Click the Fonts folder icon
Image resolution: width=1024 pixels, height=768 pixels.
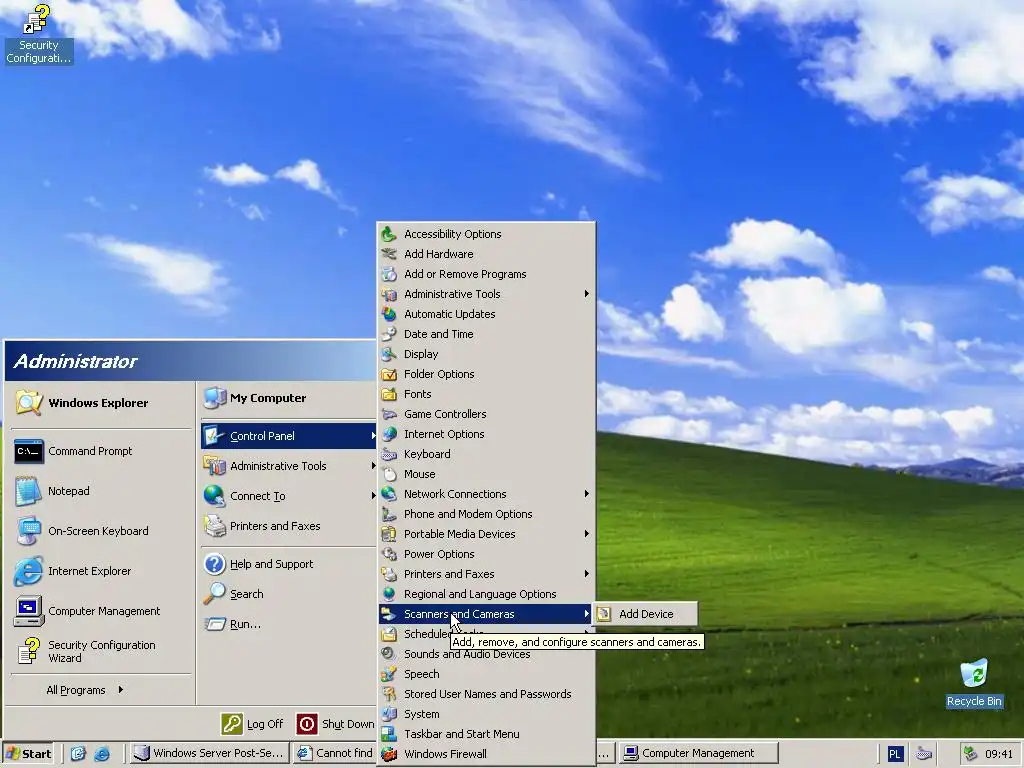click(389, 394)
